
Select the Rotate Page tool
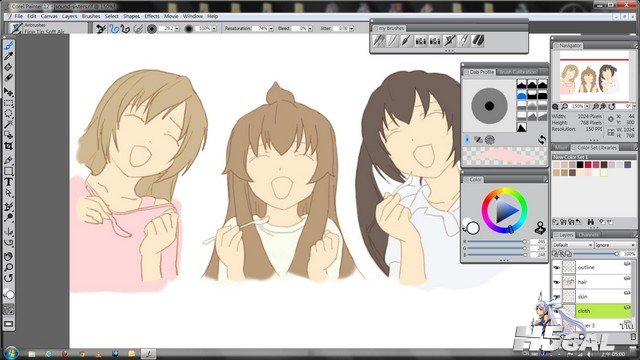pos(9,278)
